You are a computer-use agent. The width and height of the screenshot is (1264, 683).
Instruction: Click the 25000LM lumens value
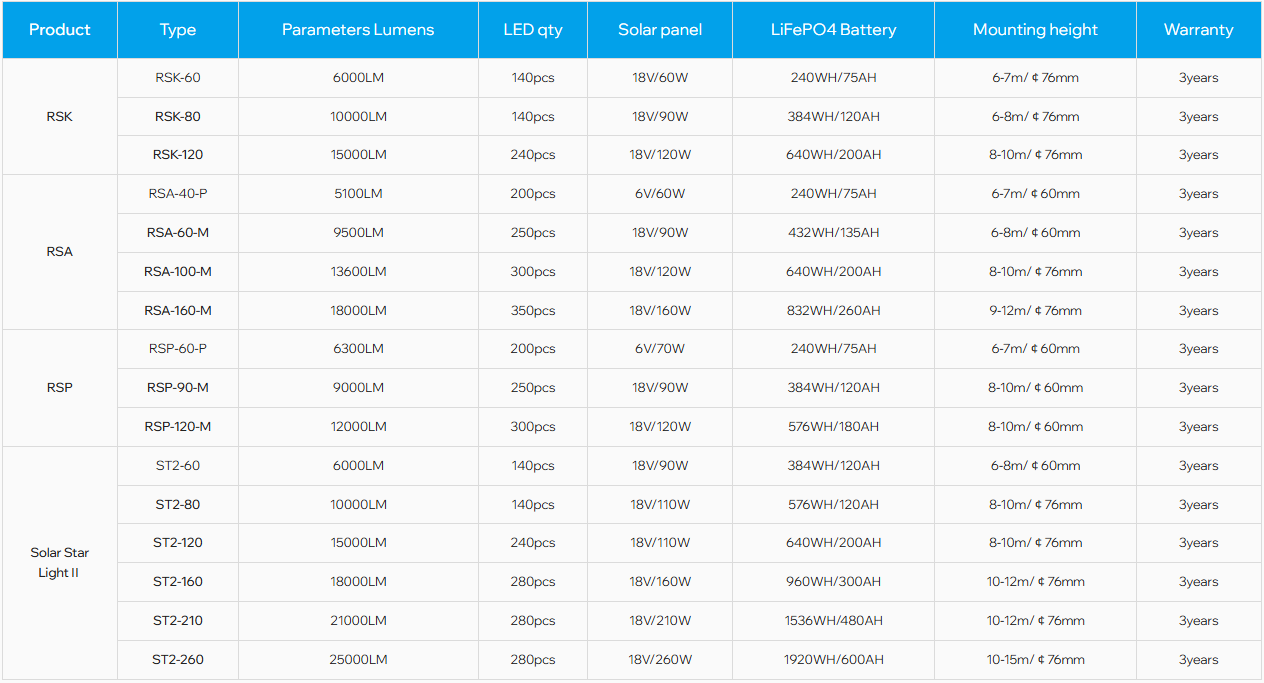pos(358,660)
